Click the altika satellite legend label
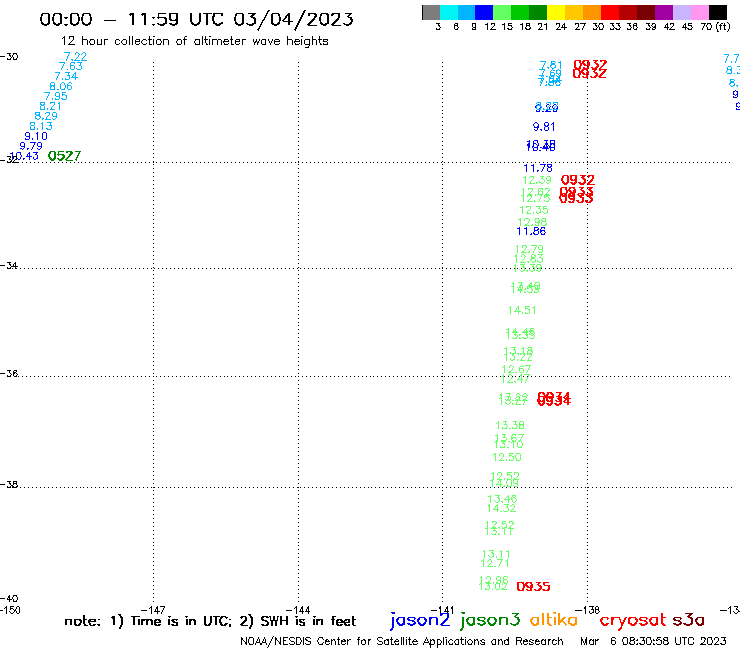Viewport: 740px width, 650px height. 554,620
